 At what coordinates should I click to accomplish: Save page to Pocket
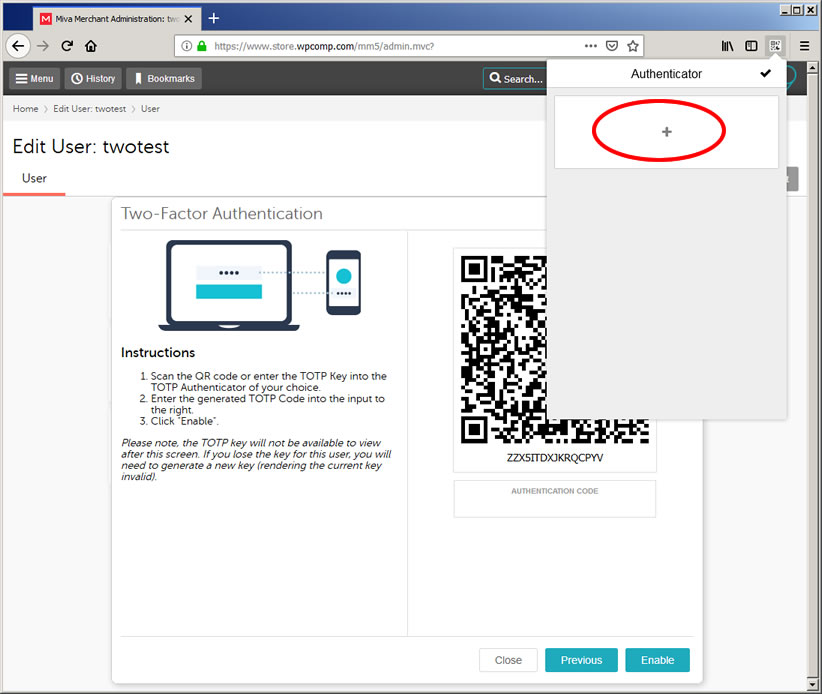[612, 46]
